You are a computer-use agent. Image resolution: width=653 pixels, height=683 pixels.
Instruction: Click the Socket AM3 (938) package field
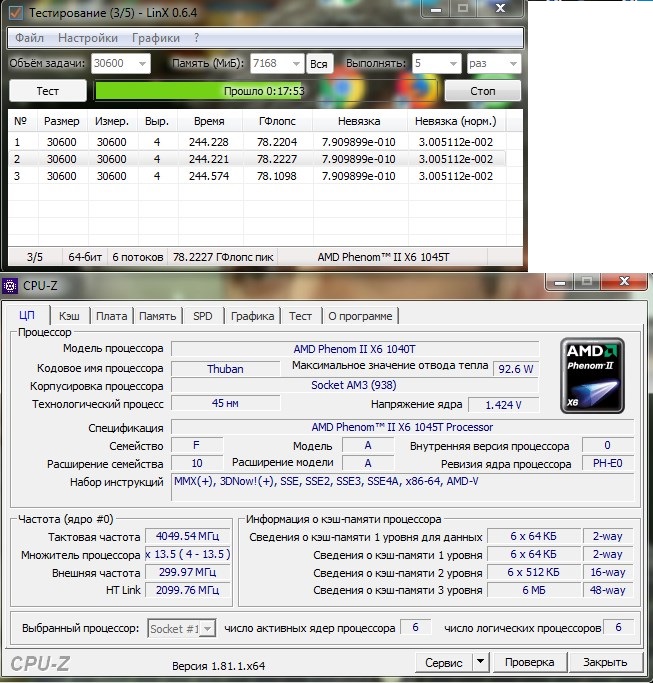[x=355, y=385]
